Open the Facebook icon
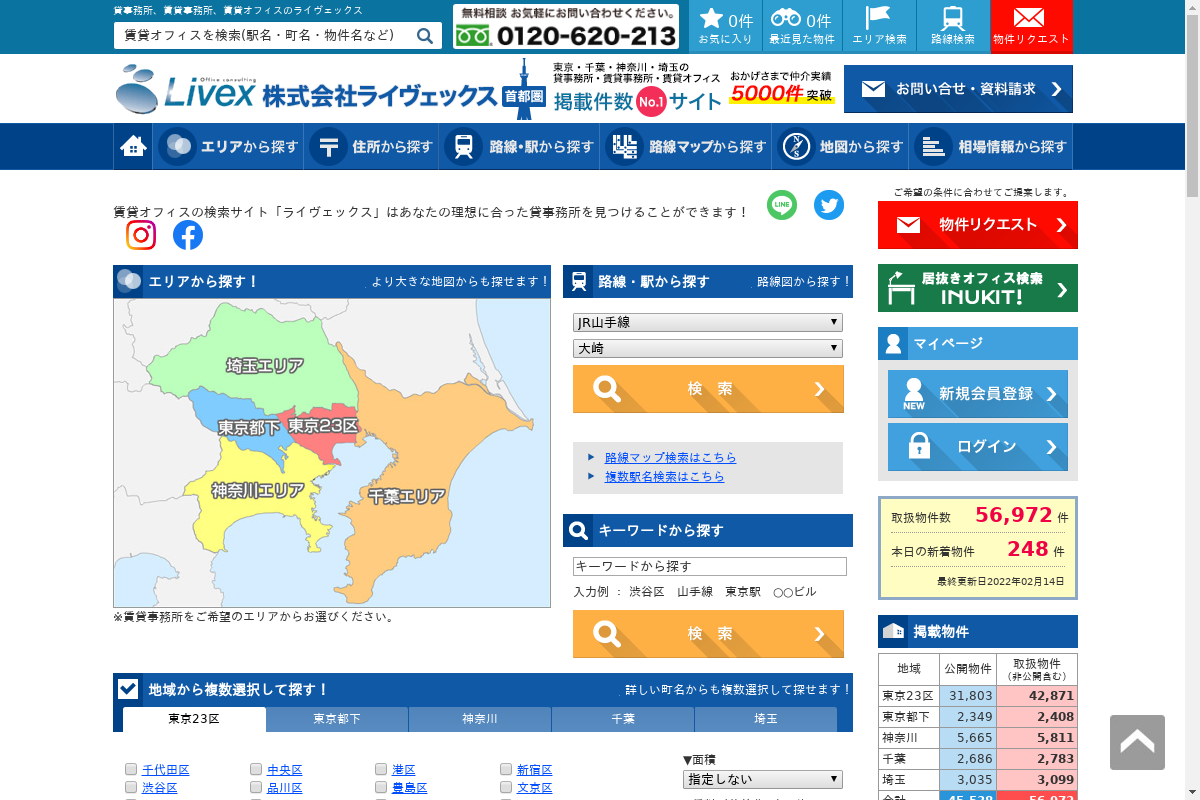This screenshot has height=800, width=1200. pyautogui.click(x=188, y=235)
